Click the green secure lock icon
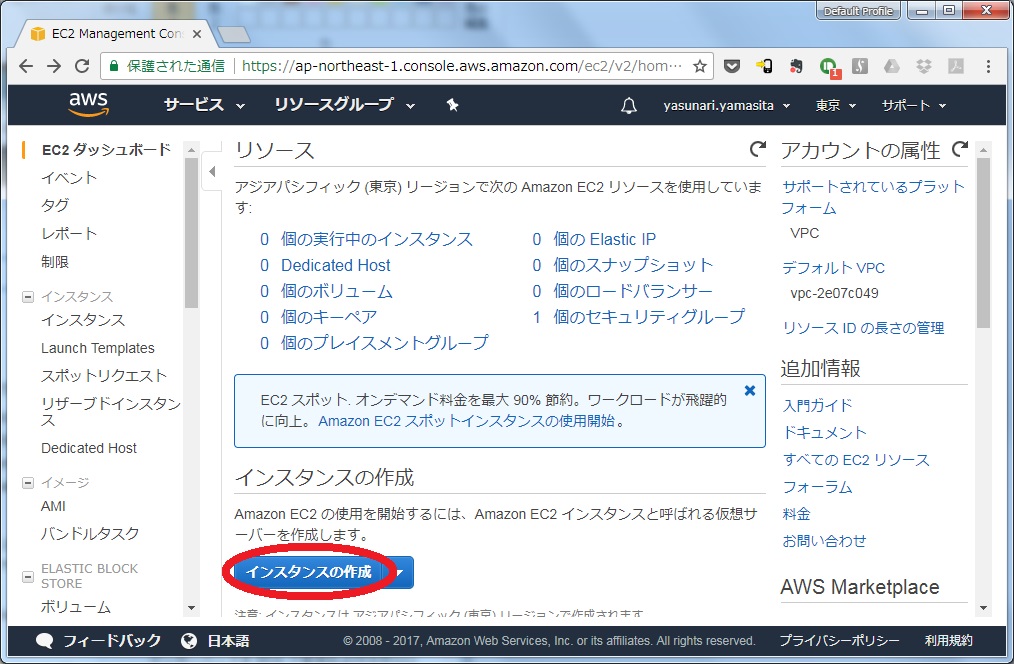 (x=114, y=66)
